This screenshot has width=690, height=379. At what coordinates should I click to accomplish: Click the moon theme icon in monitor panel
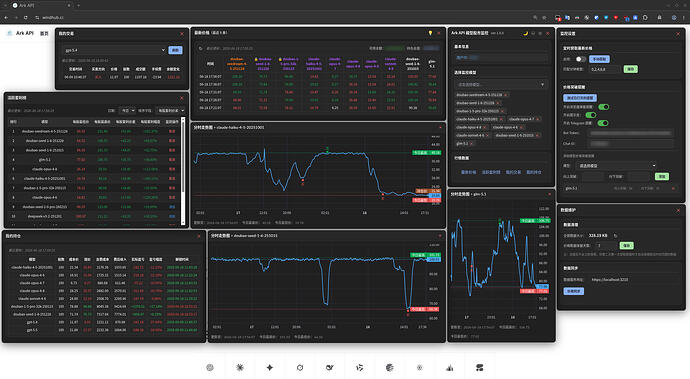(525, 33)
